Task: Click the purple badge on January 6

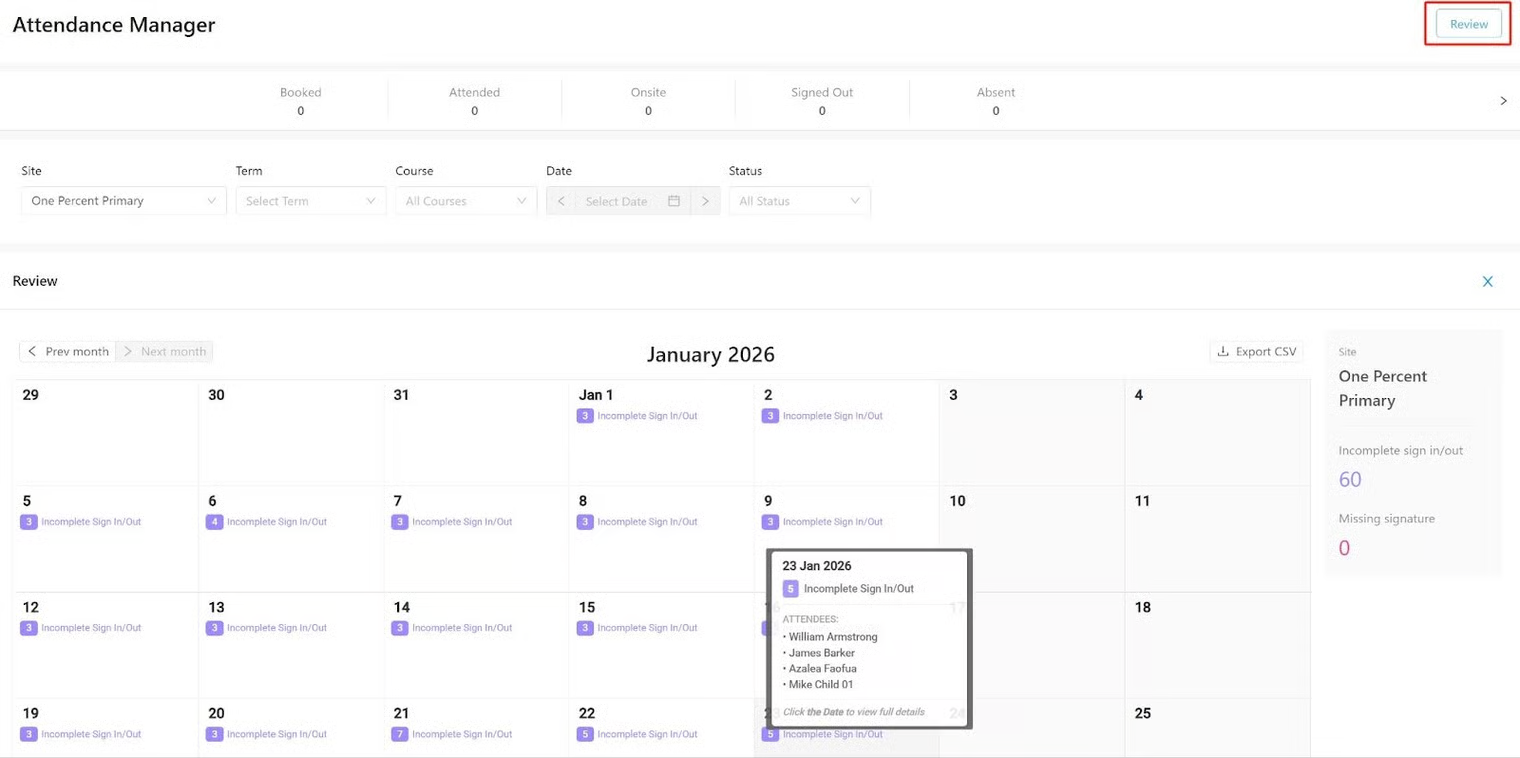Action: coord(214,522)
